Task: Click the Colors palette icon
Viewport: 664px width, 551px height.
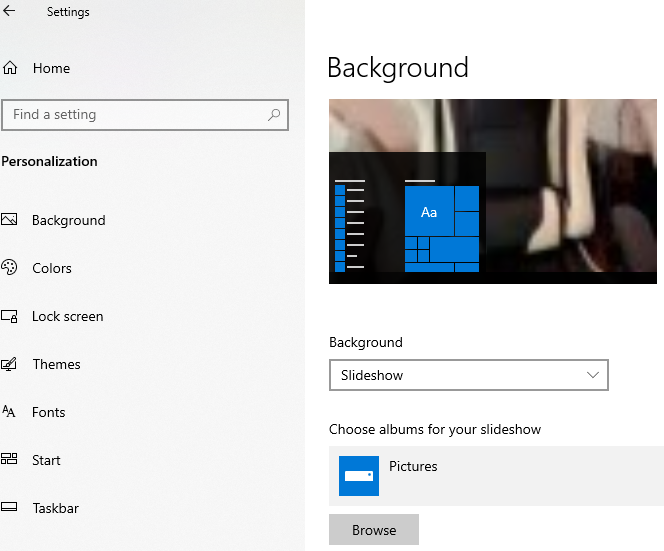Action: [x=9, y=267]
